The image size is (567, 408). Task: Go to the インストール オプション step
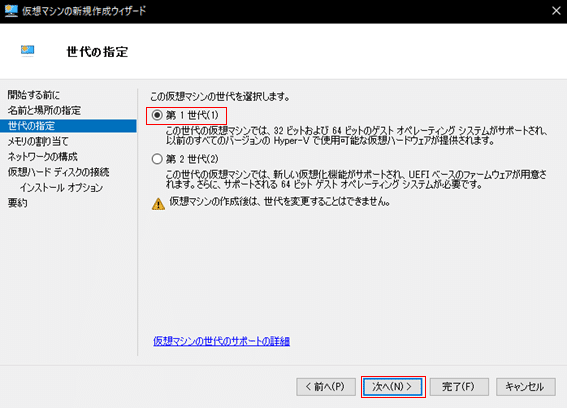[x=61, y=188]
